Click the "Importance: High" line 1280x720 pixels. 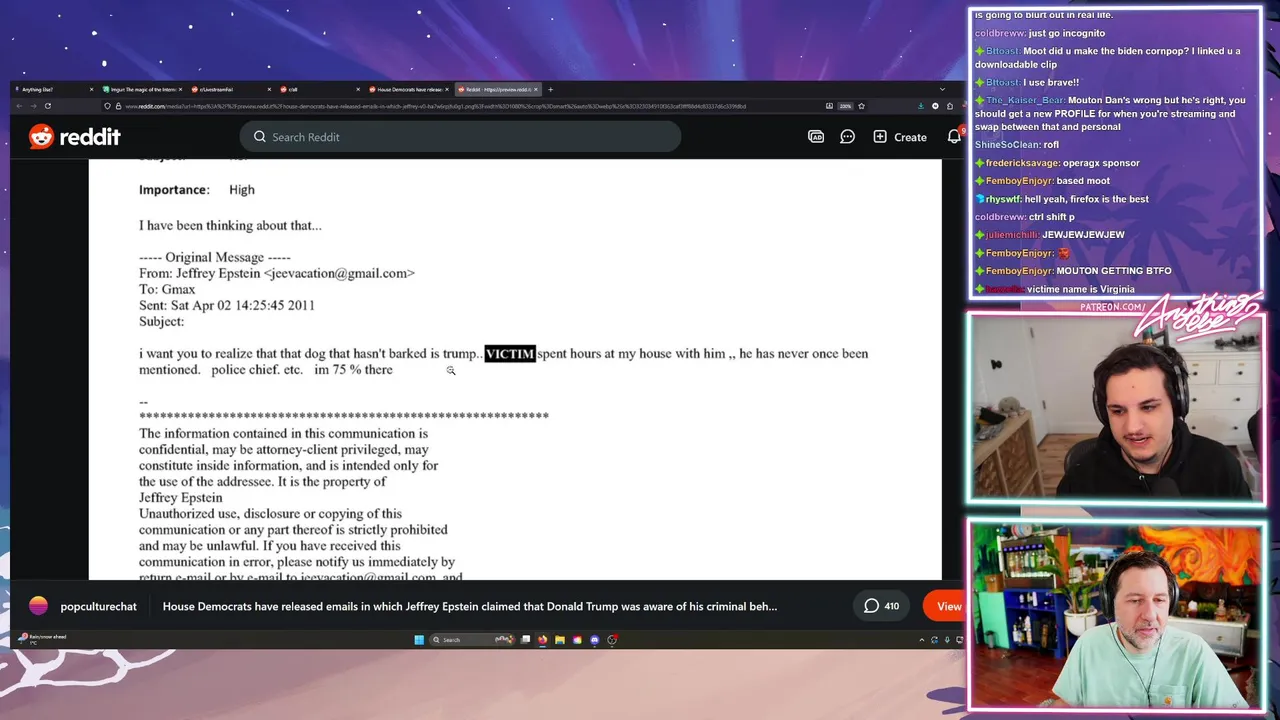tap(197, 190)
